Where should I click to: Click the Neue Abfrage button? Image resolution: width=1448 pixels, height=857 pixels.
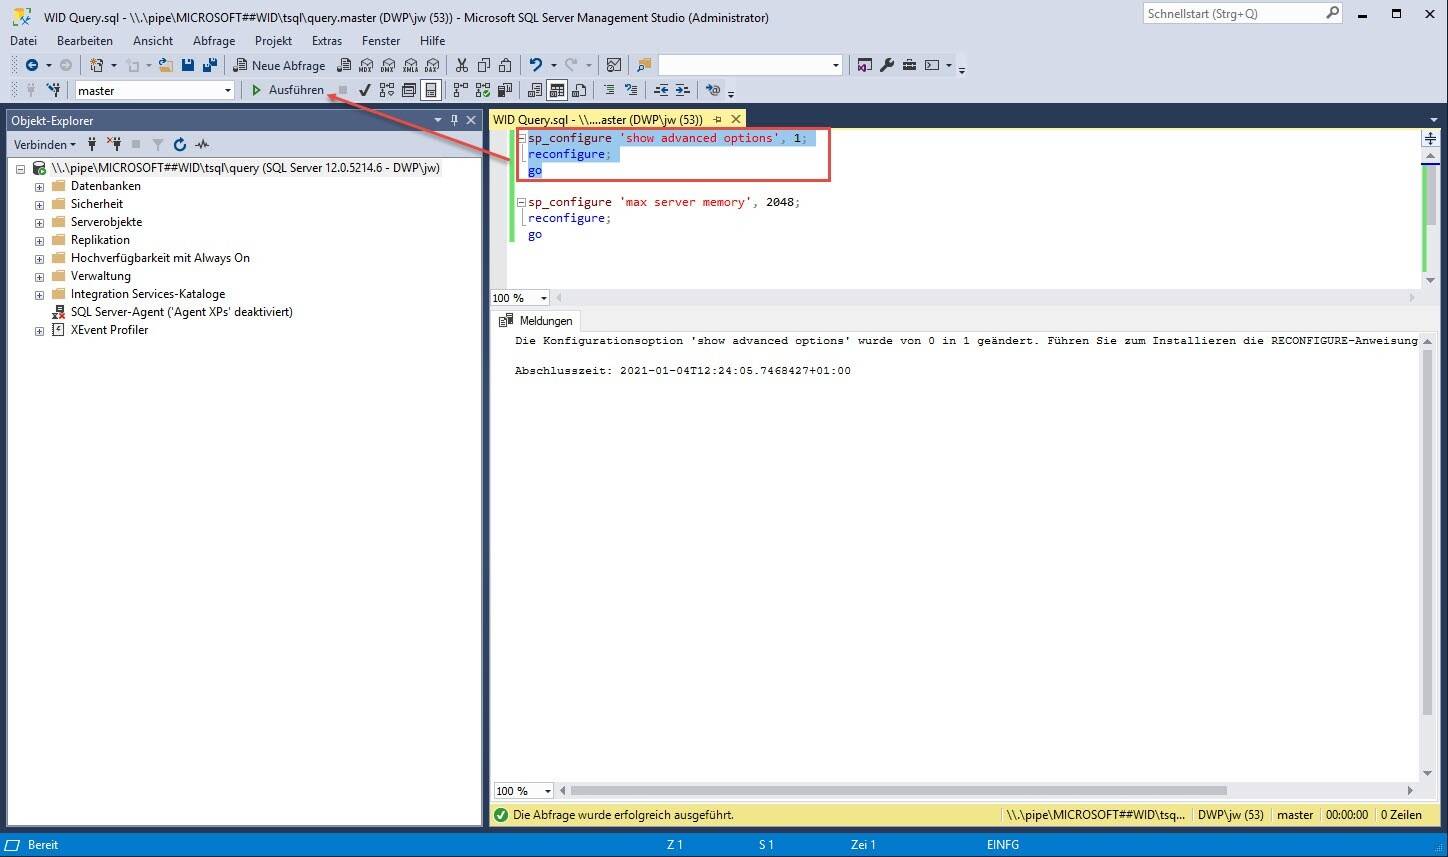pyautogui.click(x=279, y=65)
